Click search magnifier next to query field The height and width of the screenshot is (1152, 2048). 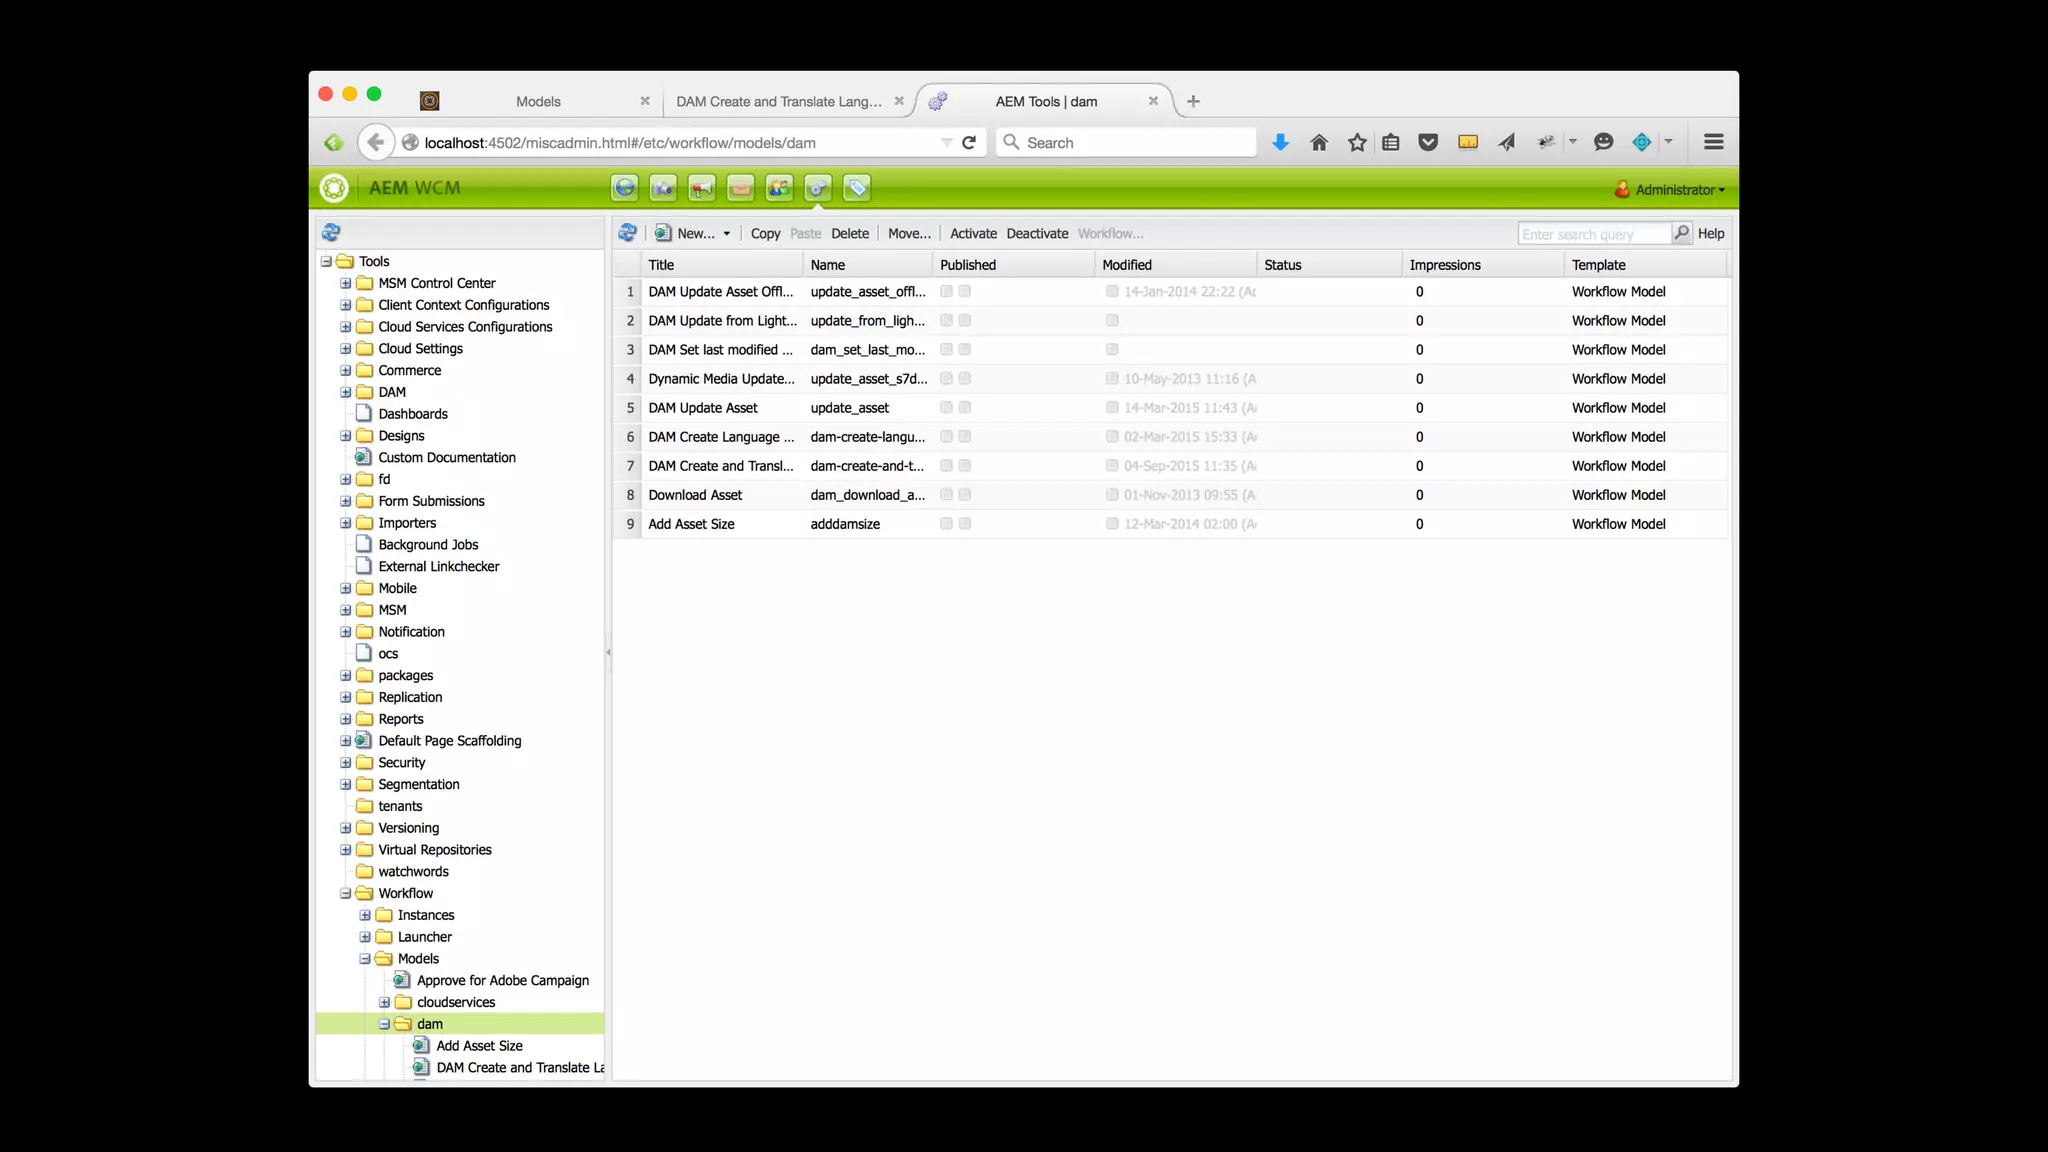1681,233
